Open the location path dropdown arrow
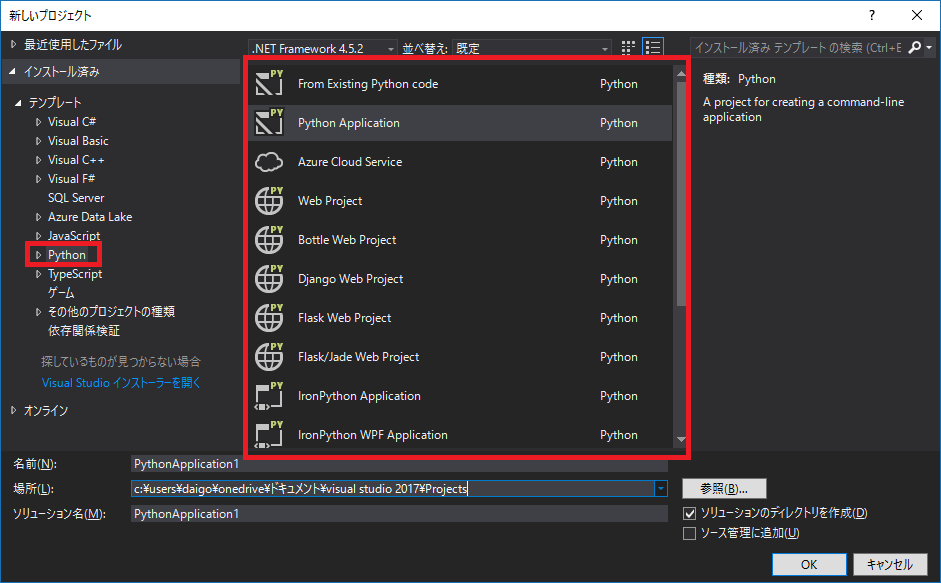 661,489
